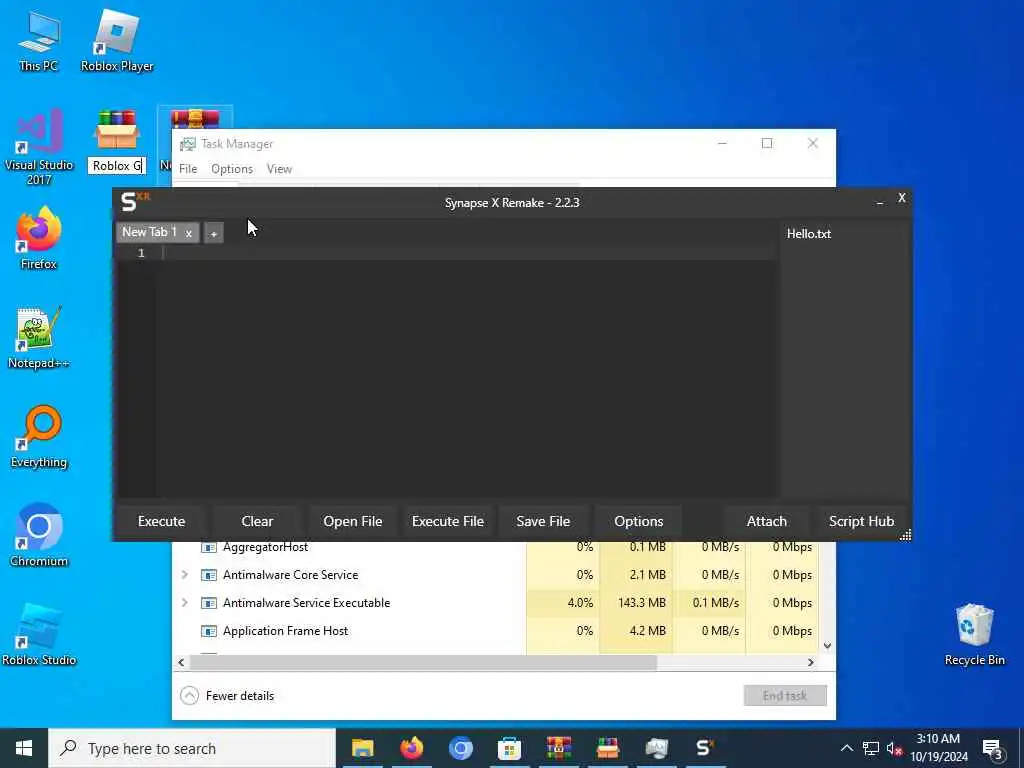Click Task Manager scroll right arrow
Image resolution: width=1024 pixels, height=768 pixels.
pyautogui.click(x=810, y=662)
